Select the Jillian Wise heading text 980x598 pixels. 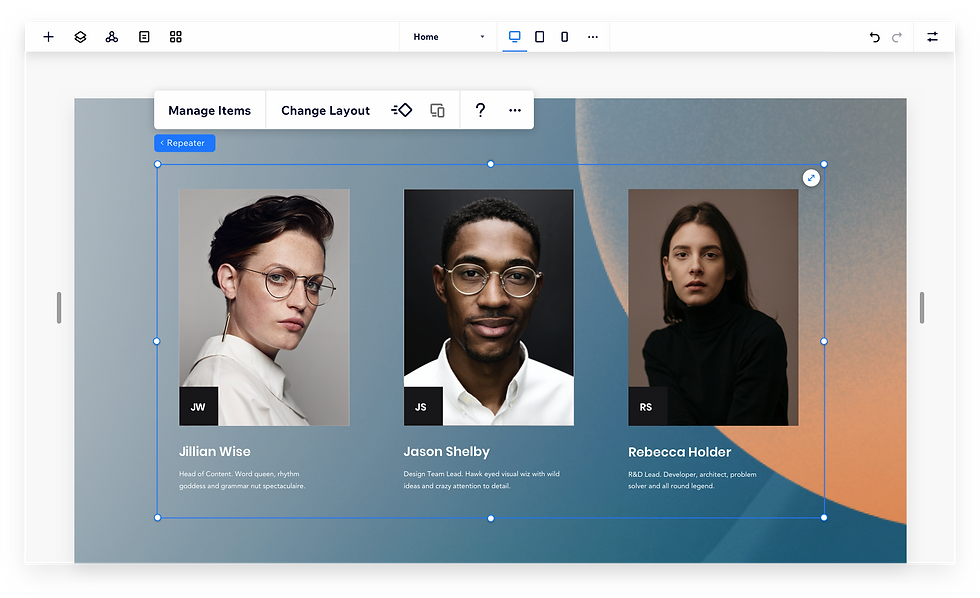click(214, 451)
